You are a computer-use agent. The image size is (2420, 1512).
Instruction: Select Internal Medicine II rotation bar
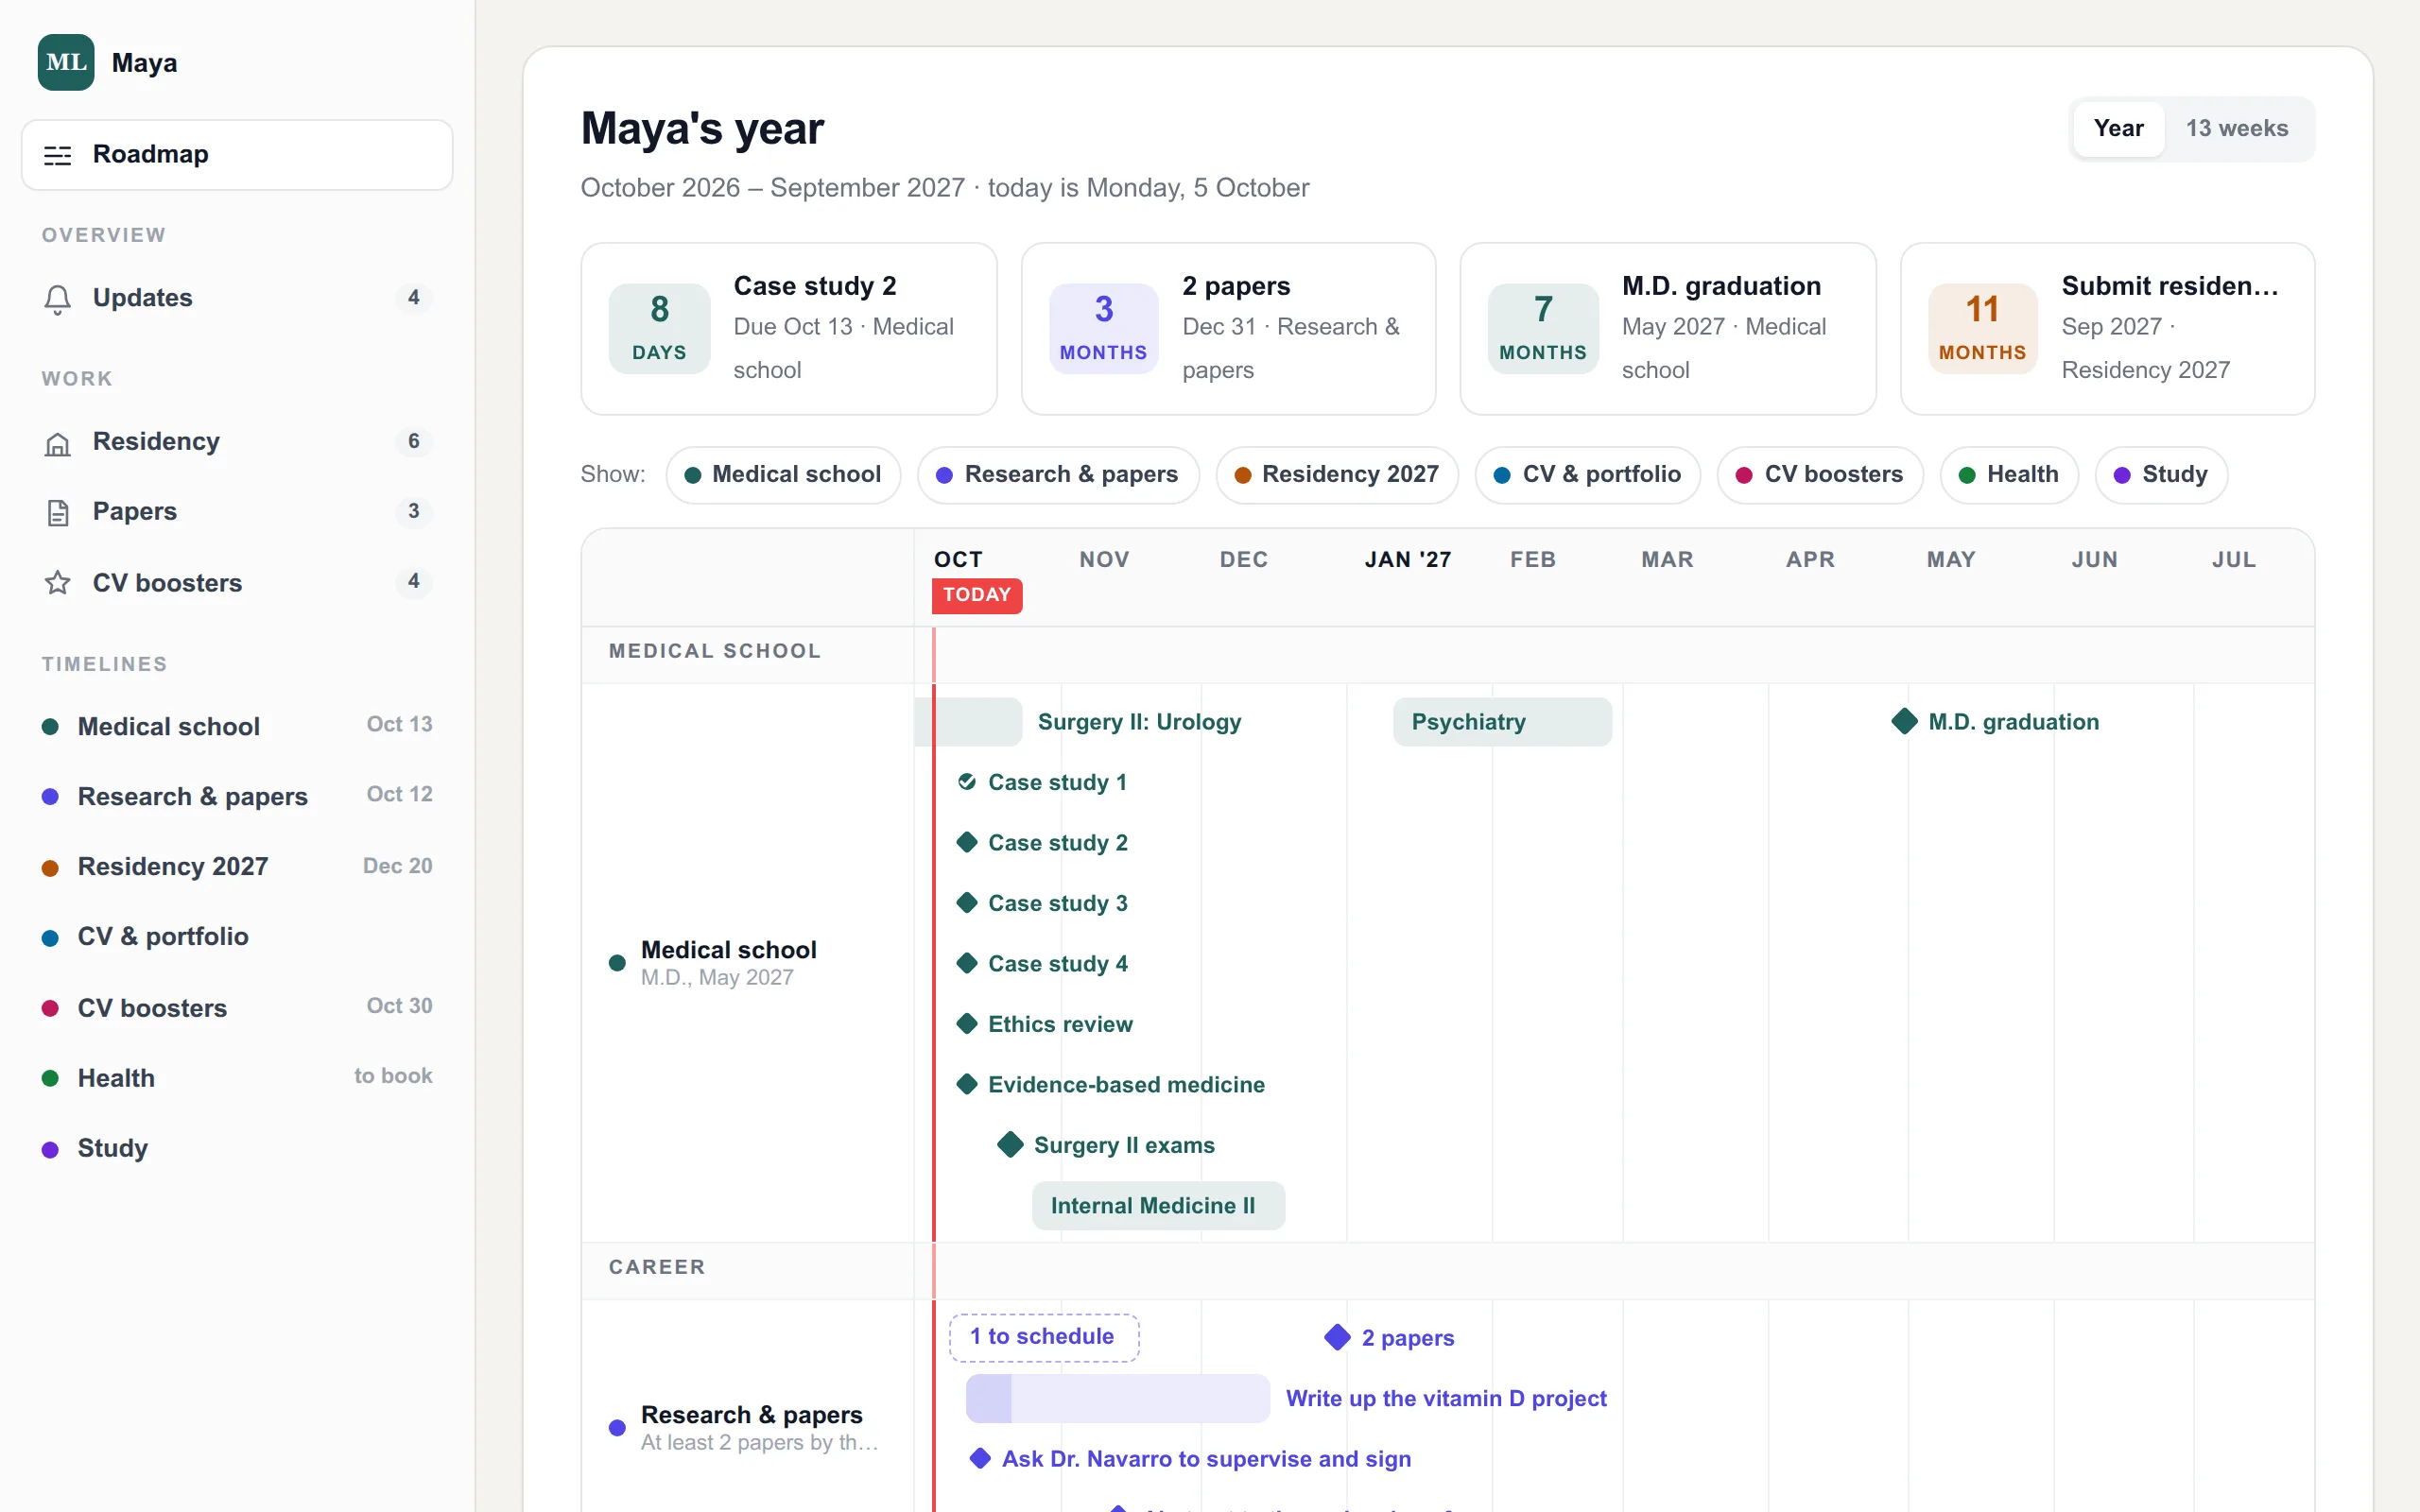point(1158,1206)
